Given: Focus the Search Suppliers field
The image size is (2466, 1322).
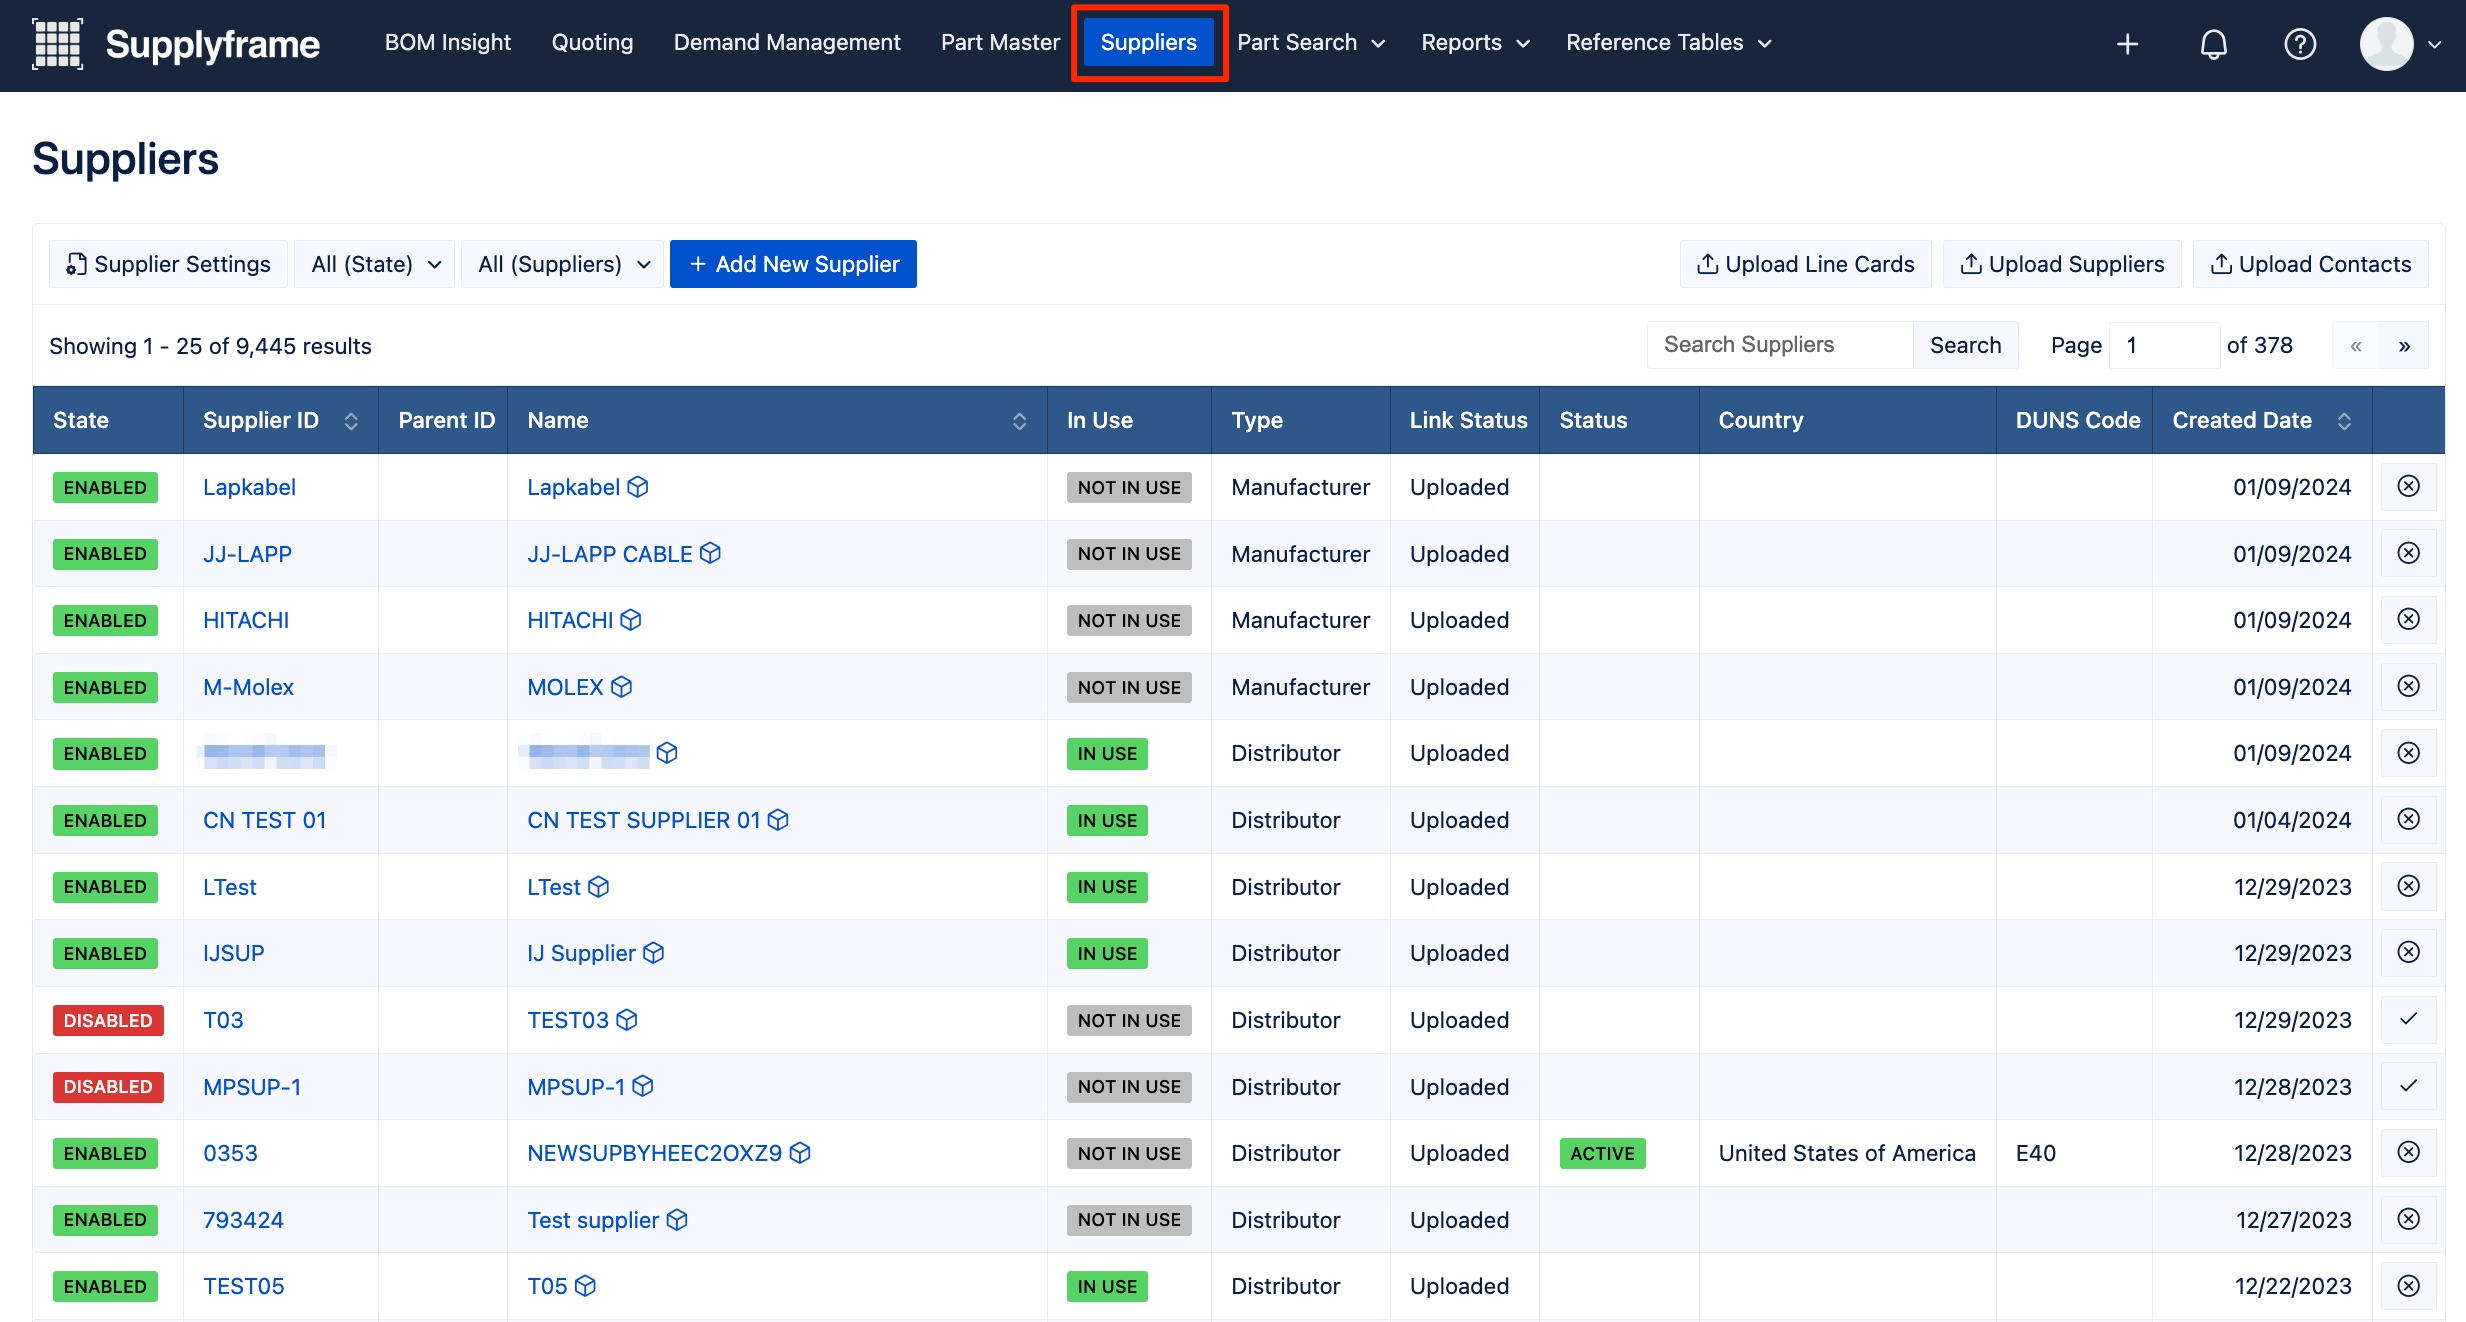Looking at the screenshot, I should tap(1780, 345).
